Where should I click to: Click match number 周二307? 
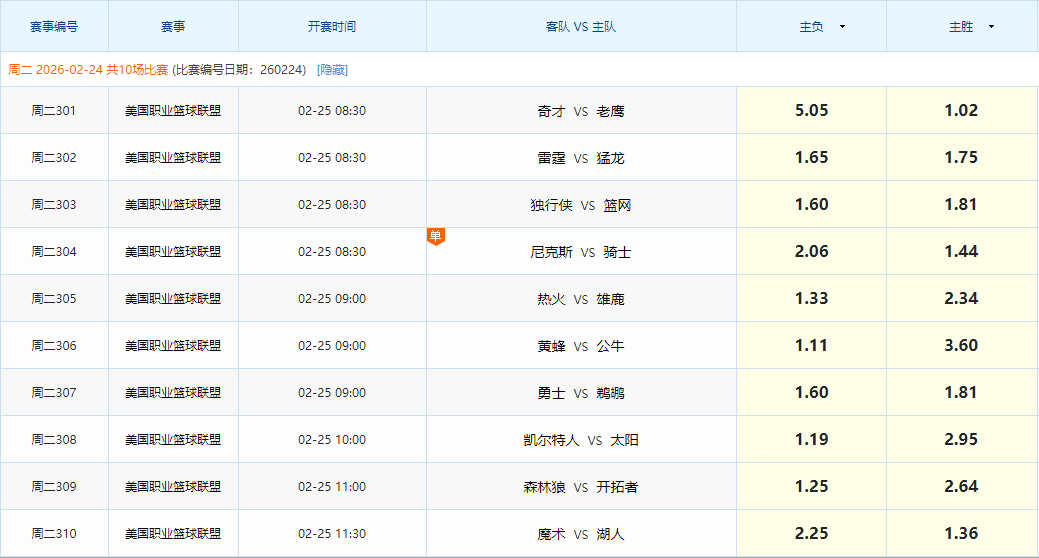tap(54, 393)
